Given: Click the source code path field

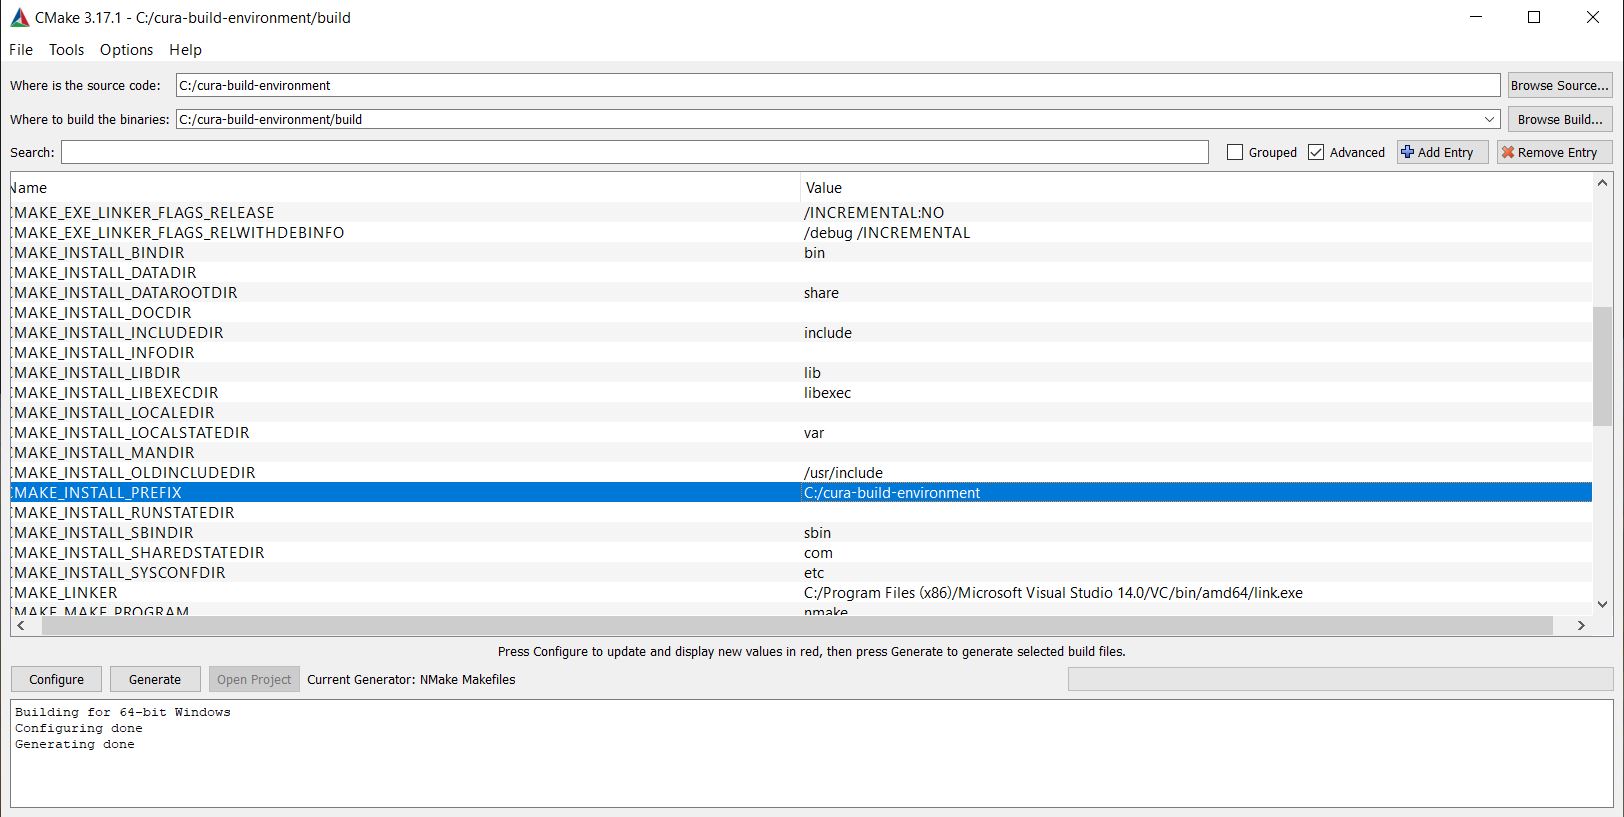Looking at the screenshot, I should coord(838,85).
